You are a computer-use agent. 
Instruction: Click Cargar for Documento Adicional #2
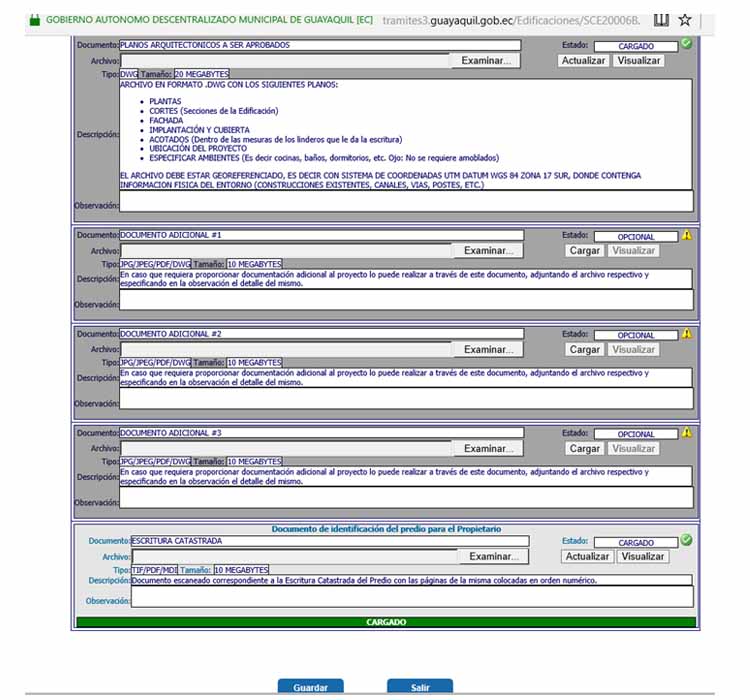click(585, 350)
